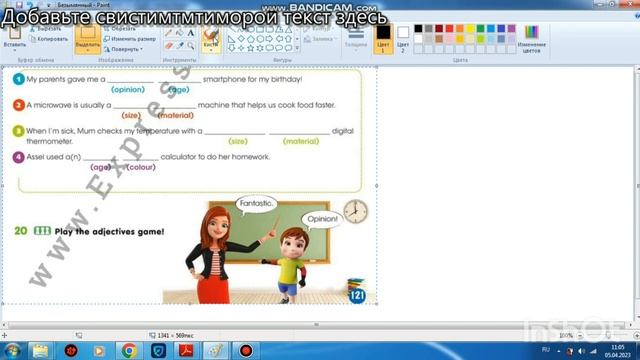Pick the orange palette color

pos(460,28)
